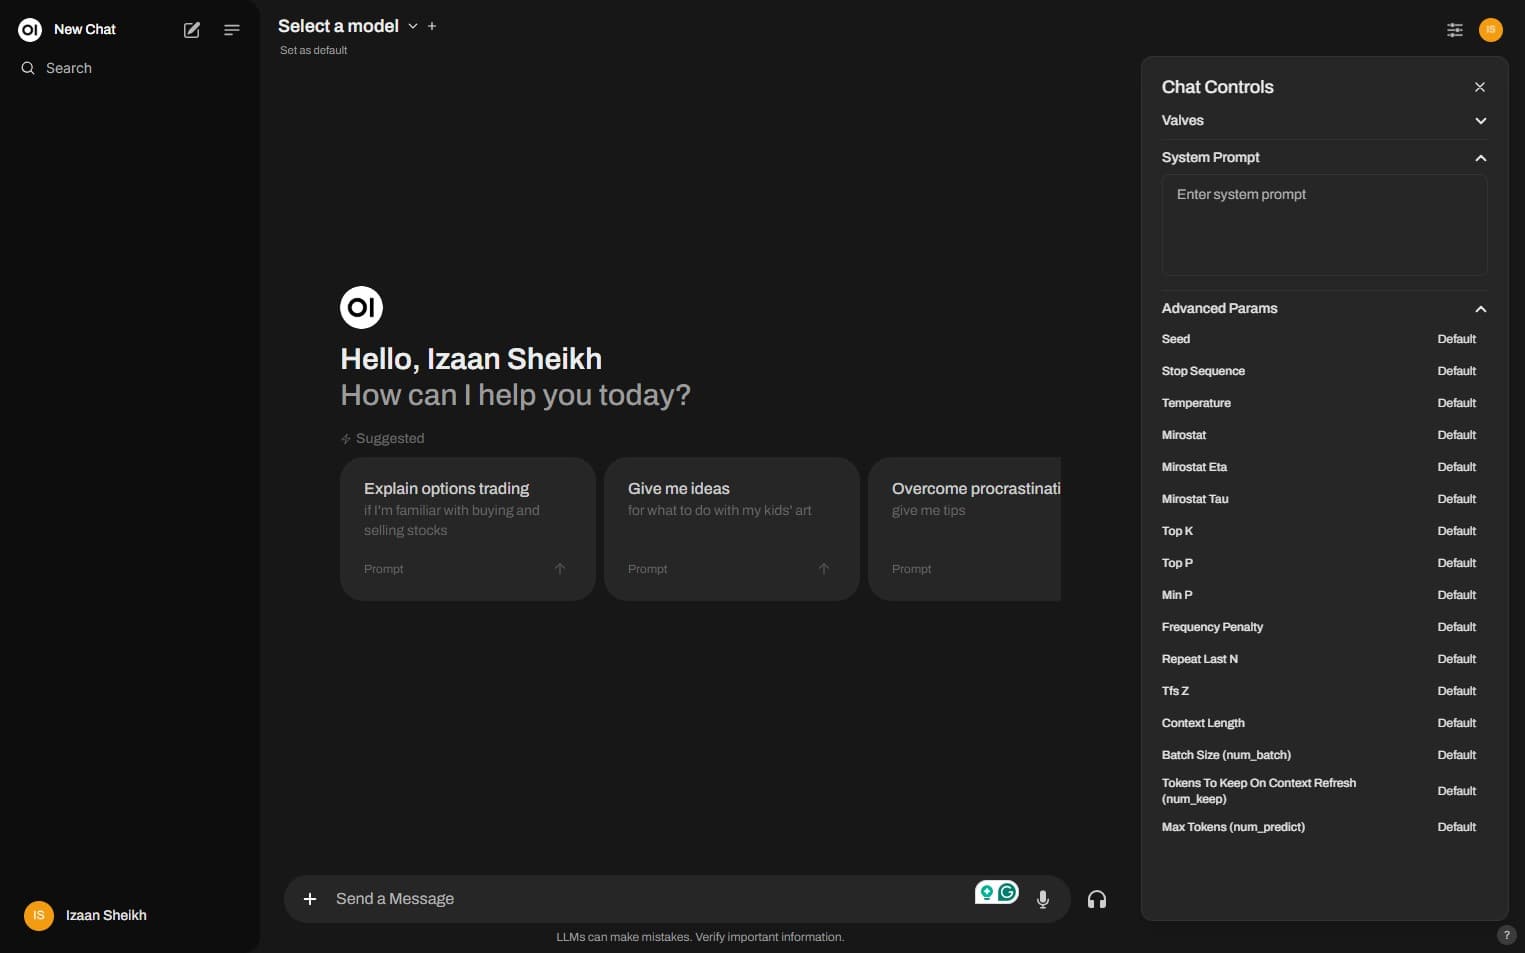Add another model with the plus icon

432,26
